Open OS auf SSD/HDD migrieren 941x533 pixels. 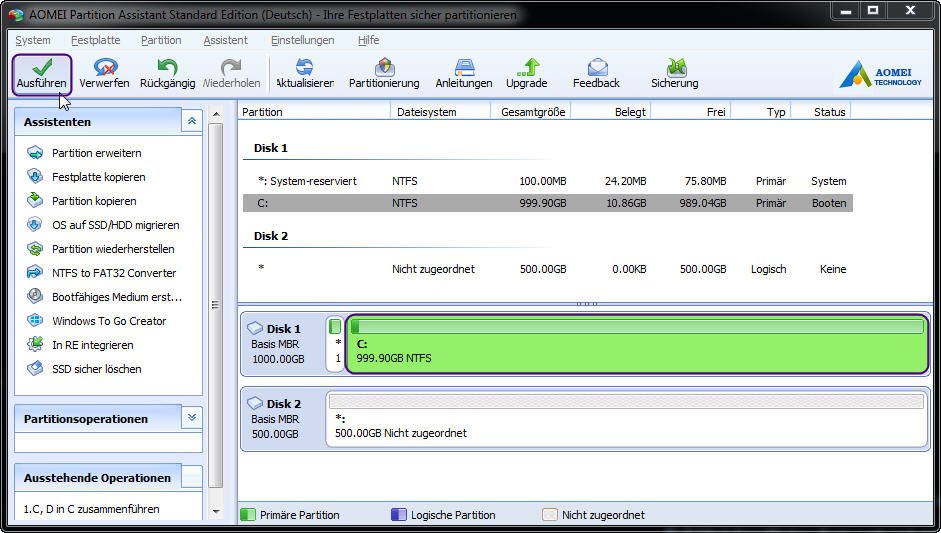point(115,225)
